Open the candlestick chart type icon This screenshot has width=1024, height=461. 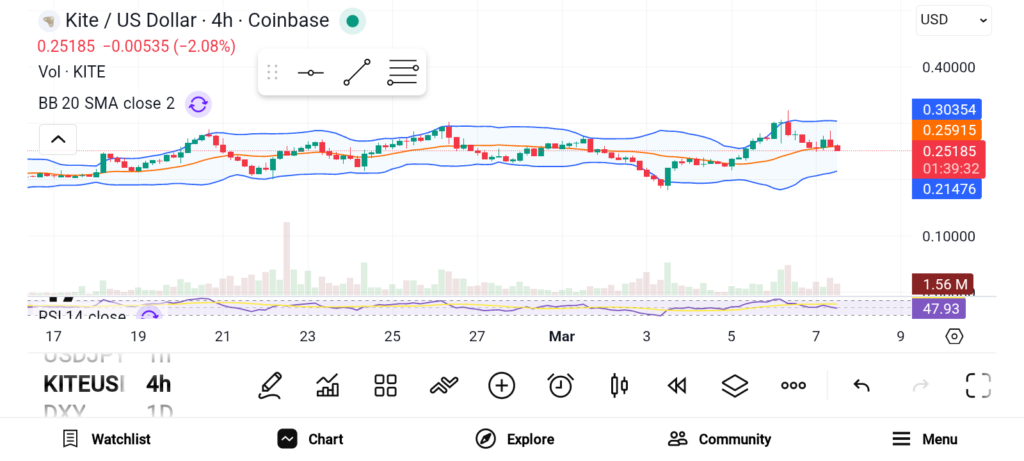coord(619,385)
